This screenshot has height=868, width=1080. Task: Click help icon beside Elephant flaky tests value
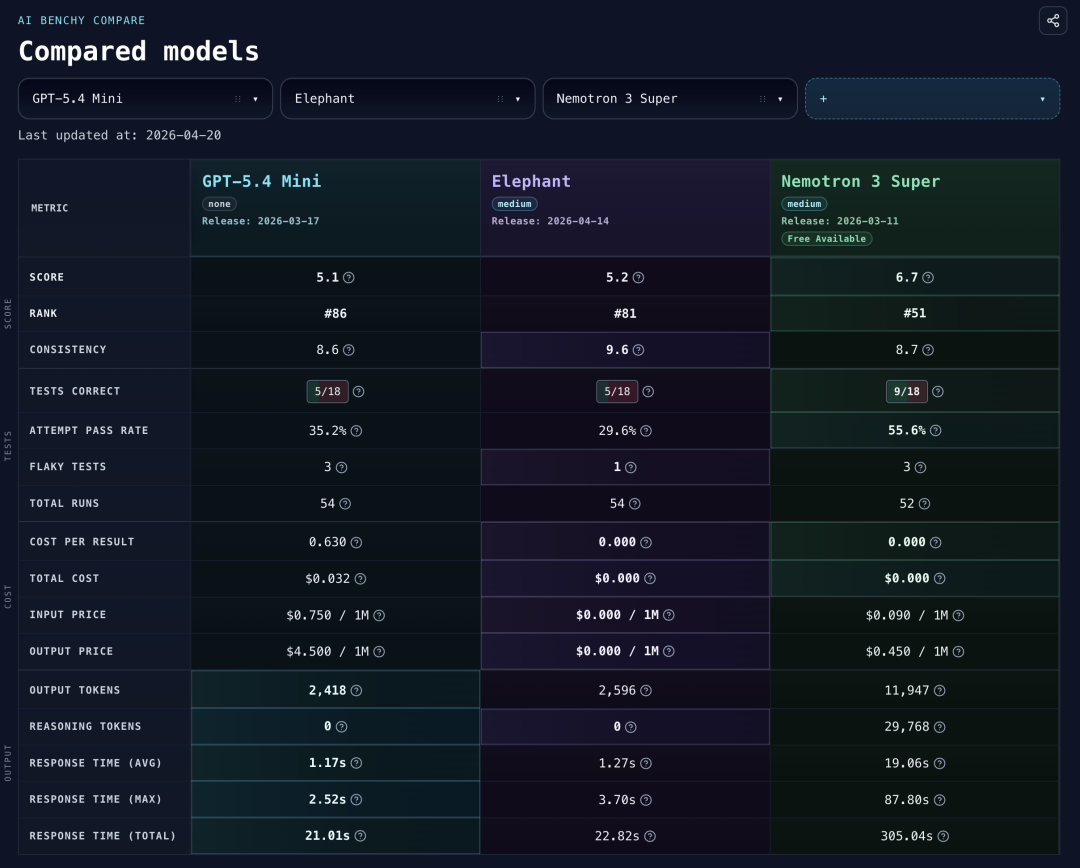point(630,467)
